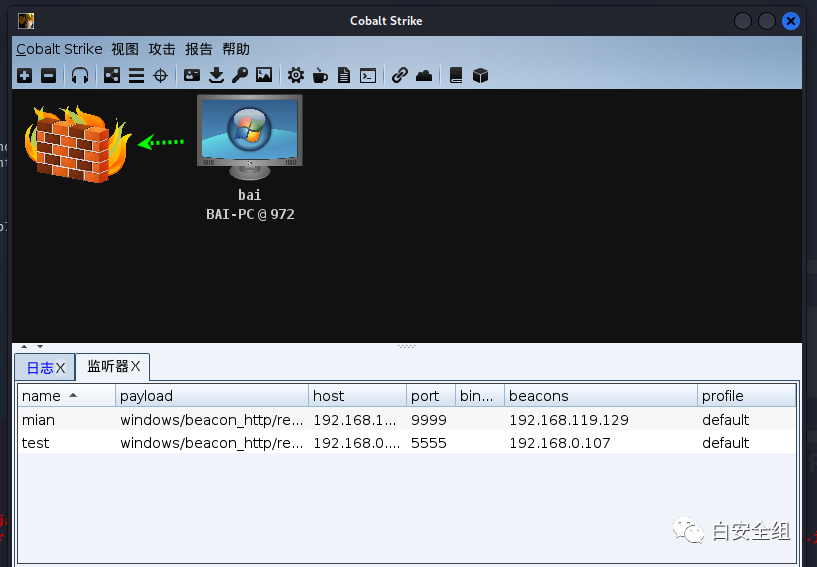Click the gear icon to generate an executable
Image resolution: width=817 pixels, height=567 pixels.
[x=295, y=76]
